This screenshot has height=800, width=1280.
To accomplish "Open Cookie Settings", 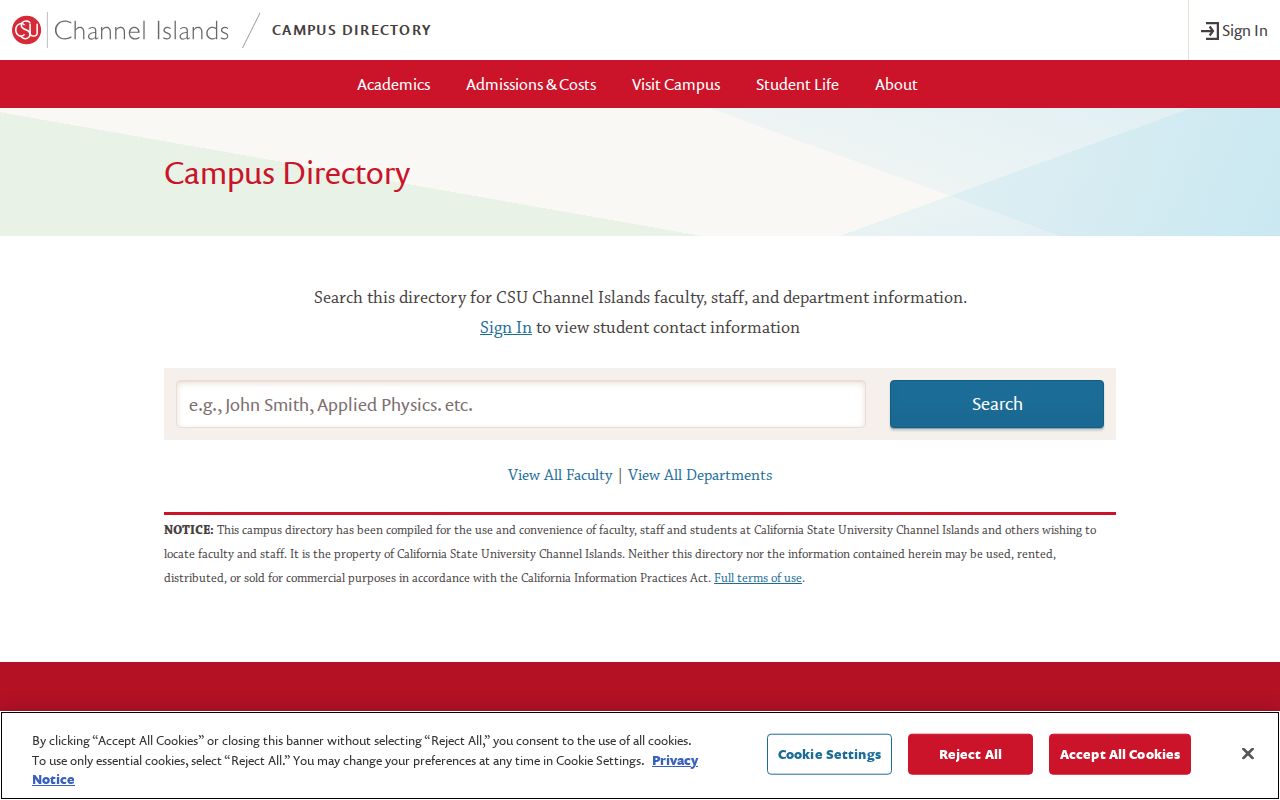I will (829, 754).
